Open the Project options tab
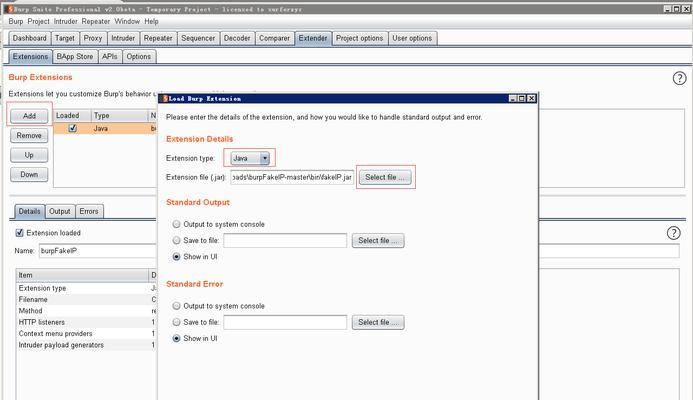The image size is (693, 400). 359,39
